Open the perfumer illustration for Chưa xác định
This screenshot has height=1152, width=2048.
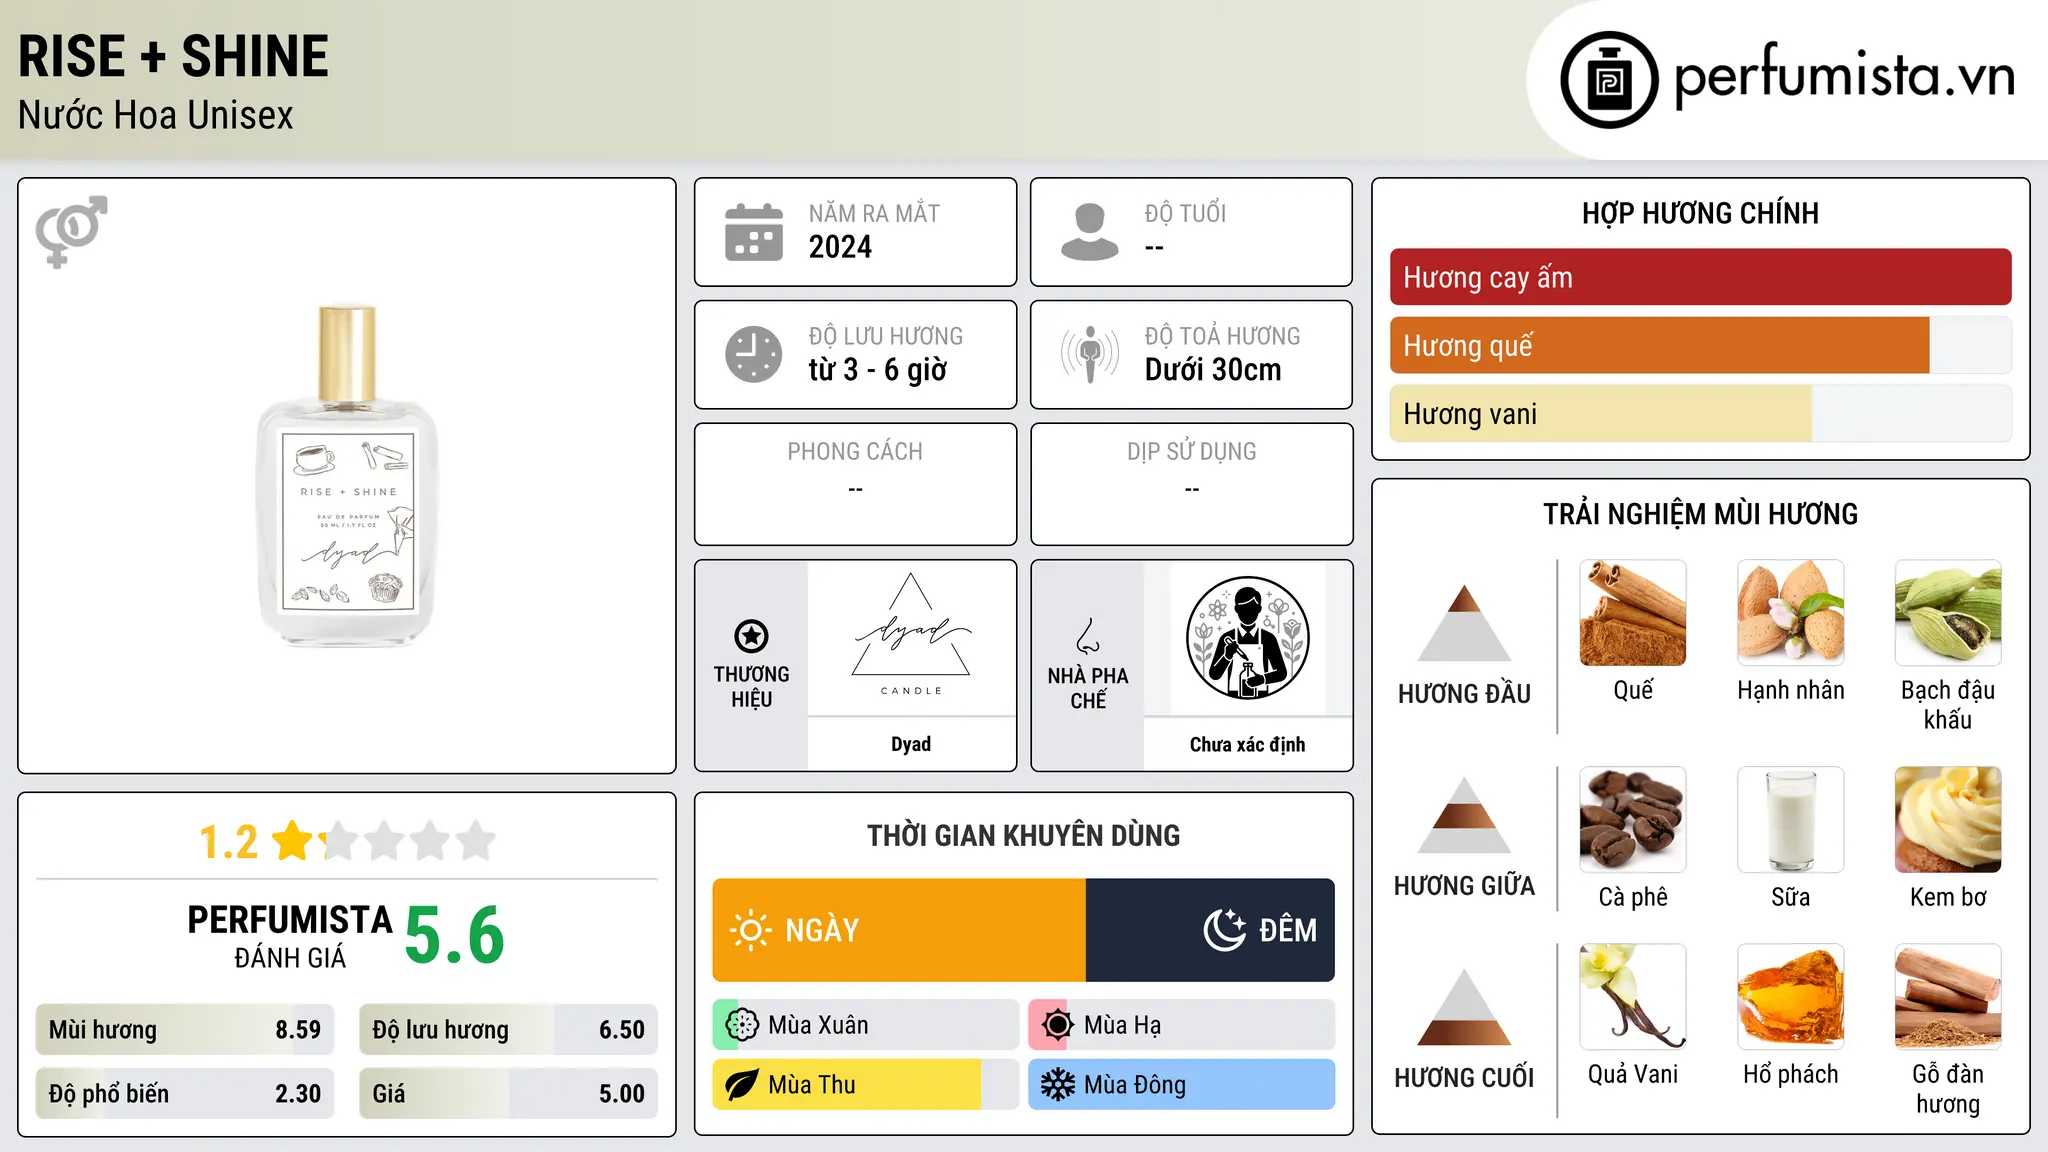1247,638
